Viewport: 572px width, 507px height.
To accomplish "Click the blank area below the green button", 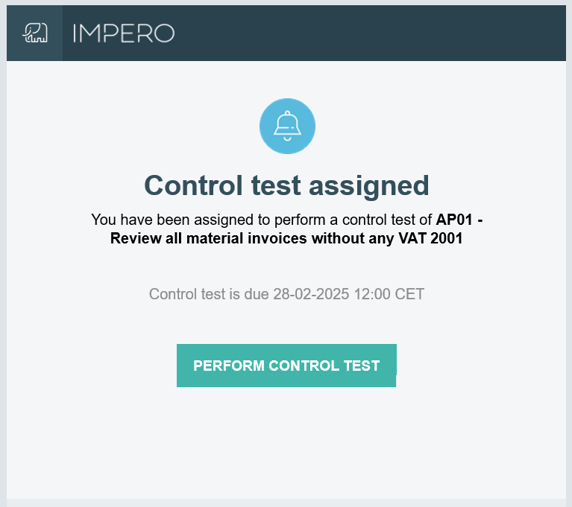I will (287, 441).
